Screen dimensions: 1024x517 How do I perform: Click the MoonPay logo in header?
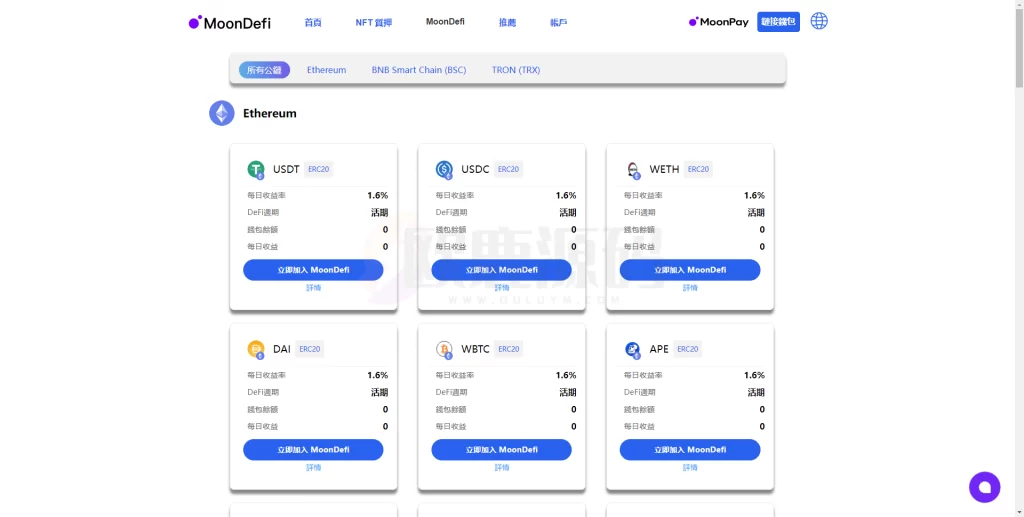tap(718, 21)
